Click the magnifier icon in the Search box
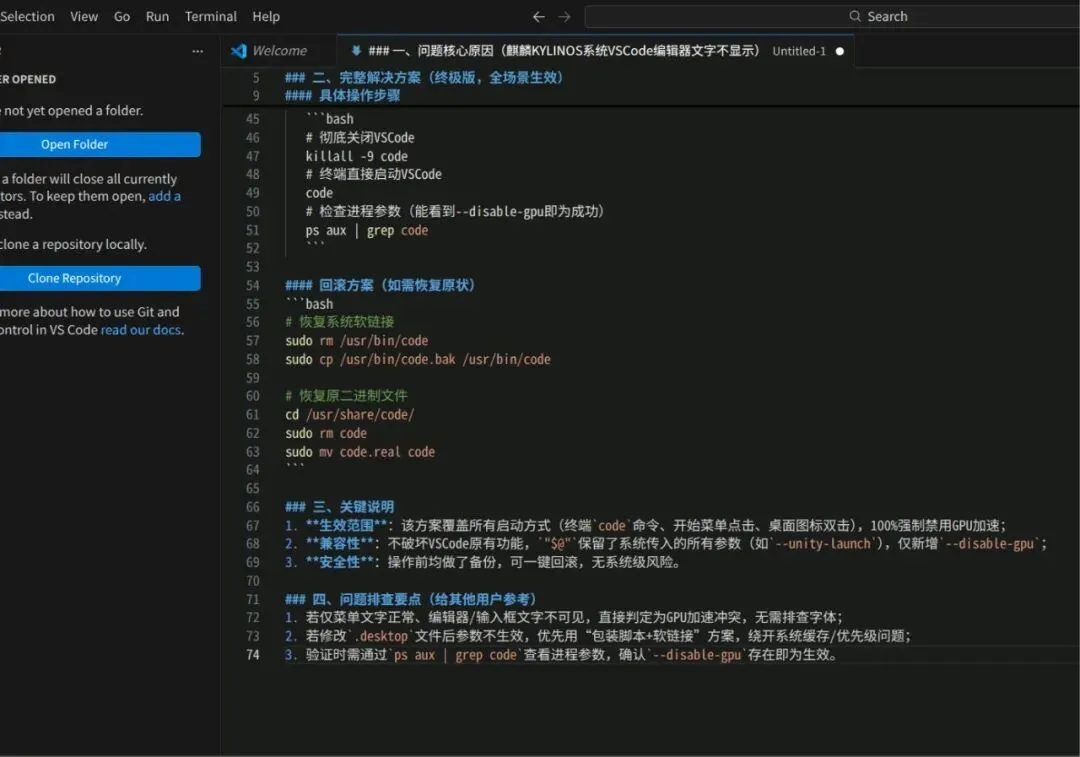1080x757 pixels. 855,16
